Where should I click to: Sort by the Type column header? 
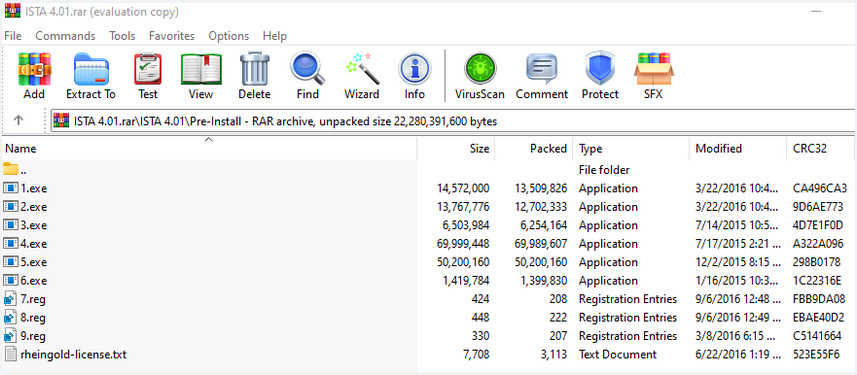click(x=631, y=149)
